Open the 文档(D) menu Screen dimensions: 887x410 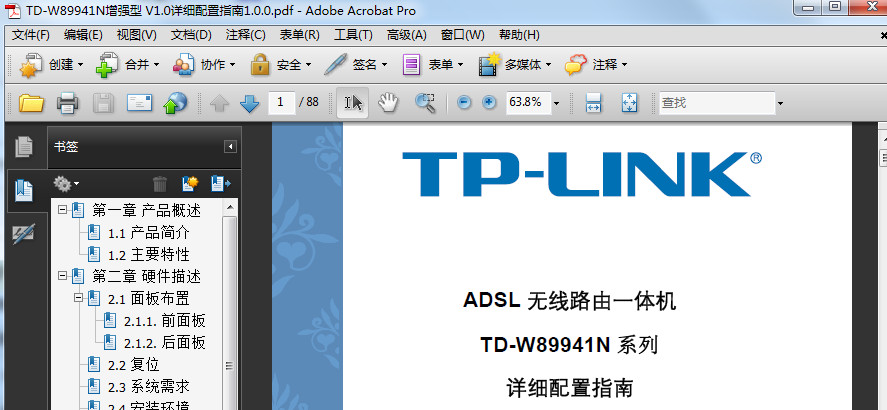[x=191, y=35]
